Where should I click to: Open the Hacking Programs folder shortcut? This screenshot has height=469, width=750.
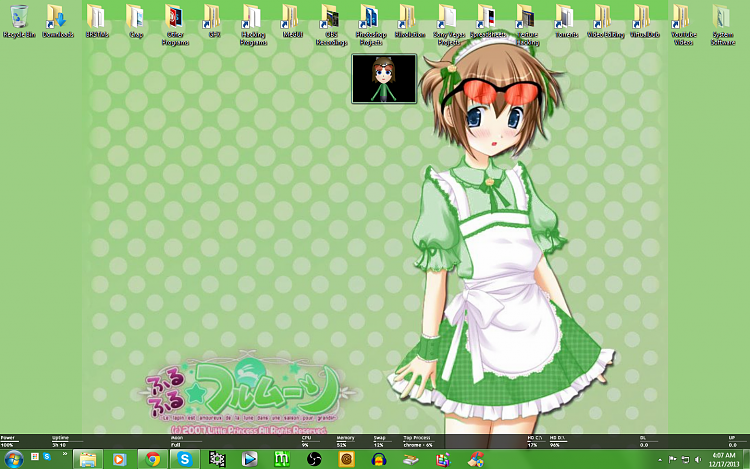(253, 25)
